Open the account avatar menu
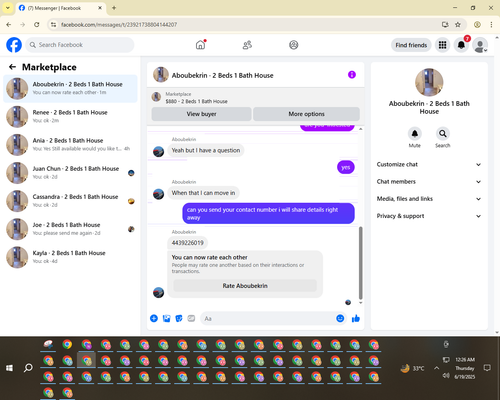Image resolution: width=500 pixels, height=400 pixels. pos(480,45)
